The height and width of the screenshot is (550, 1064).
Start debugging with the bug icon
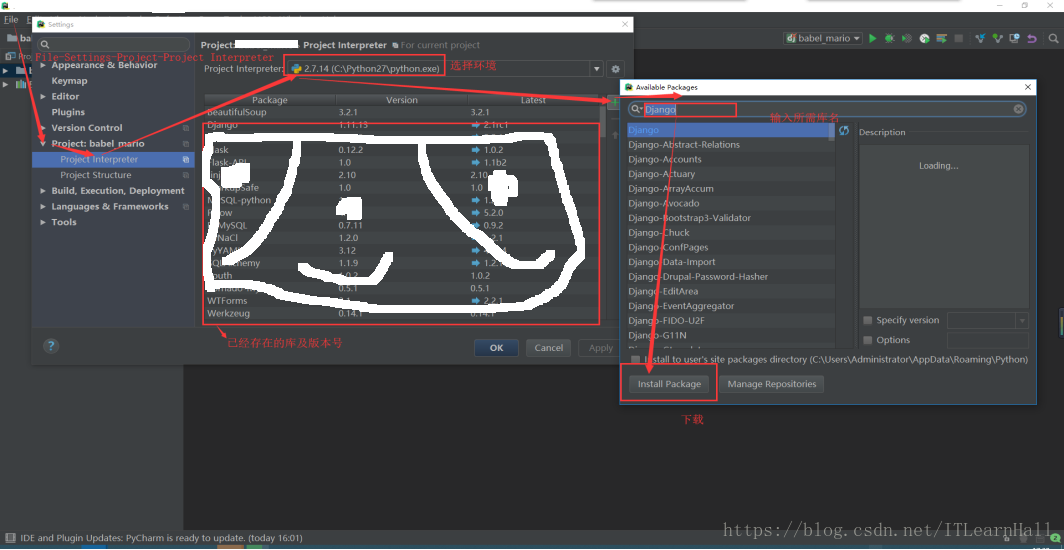pos(890,39)
